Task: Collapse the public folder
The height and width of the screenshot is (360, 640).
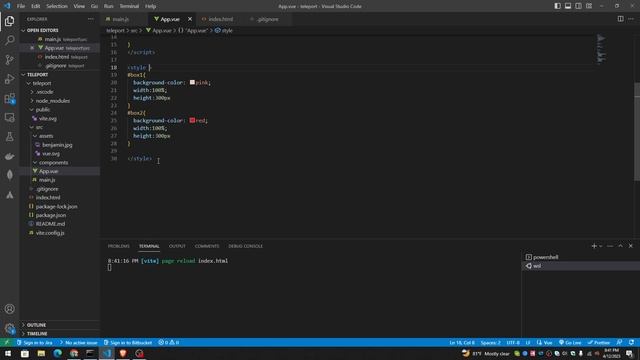Action: 42,110
